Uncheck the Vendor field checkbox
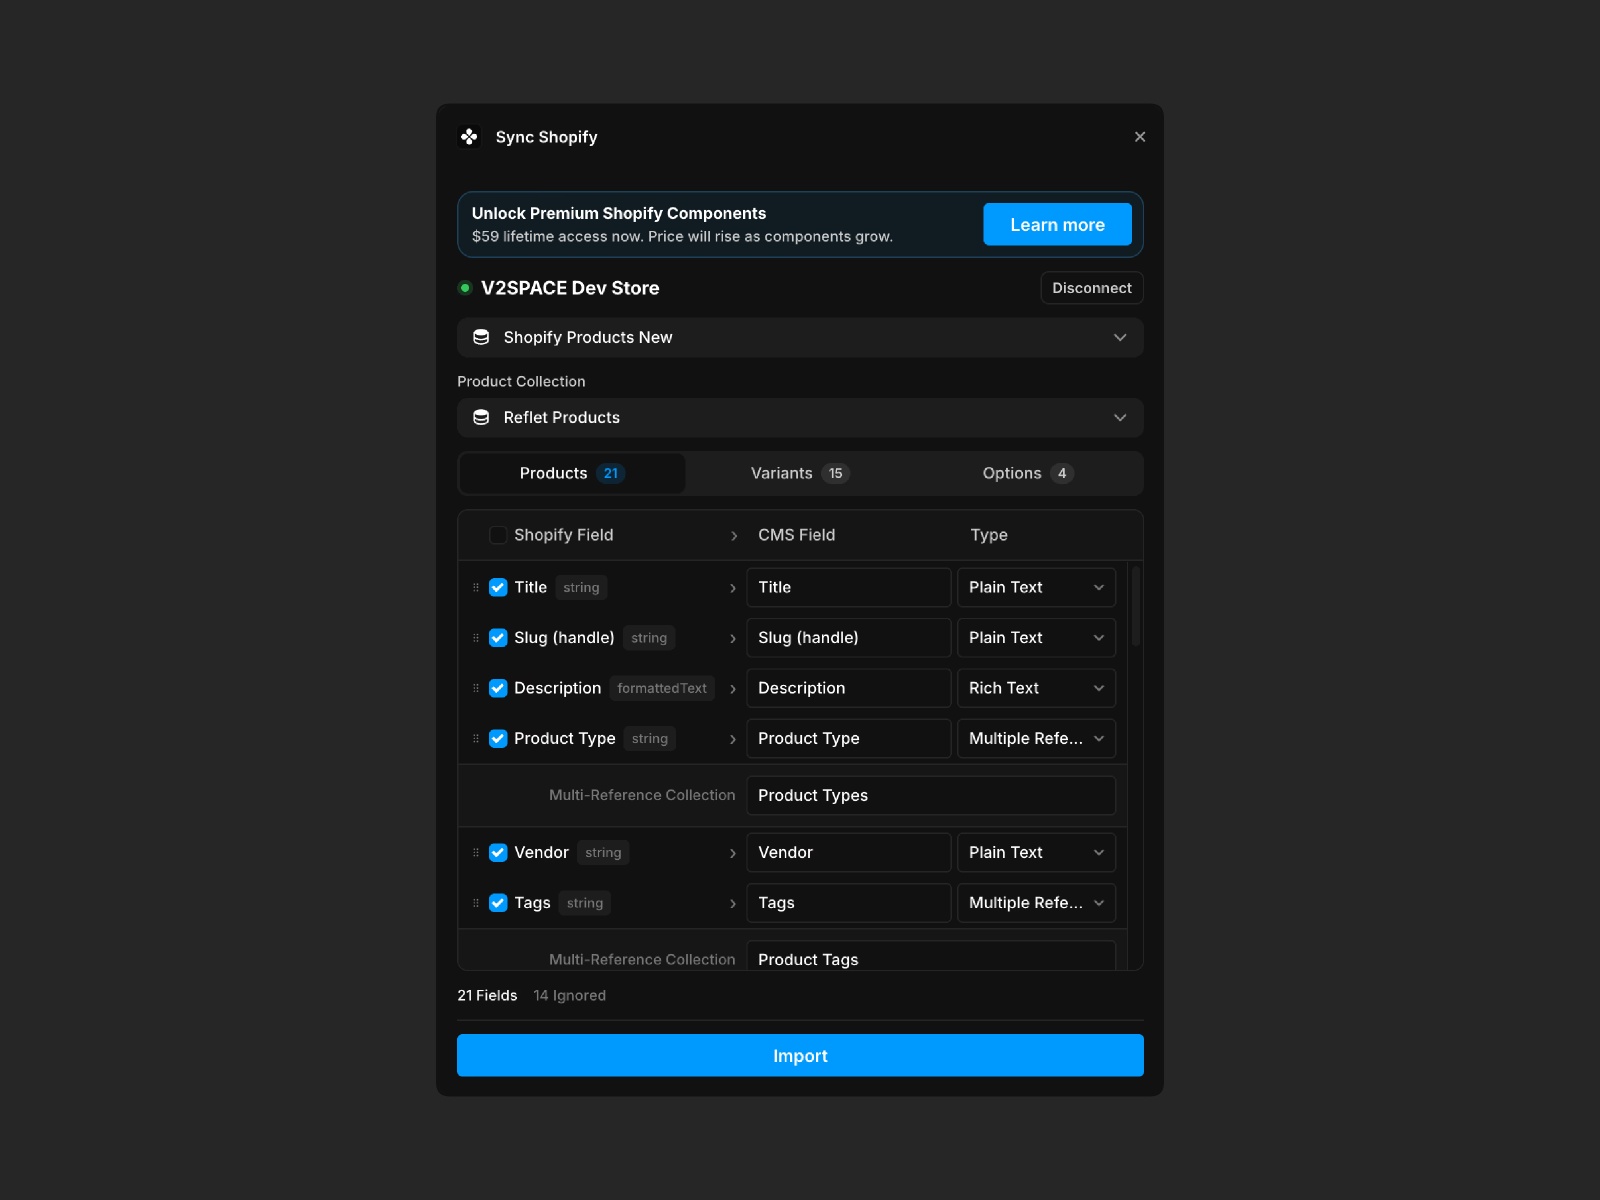The width and height of the screenshot is (1600, 1200). (x=498, y=853)
